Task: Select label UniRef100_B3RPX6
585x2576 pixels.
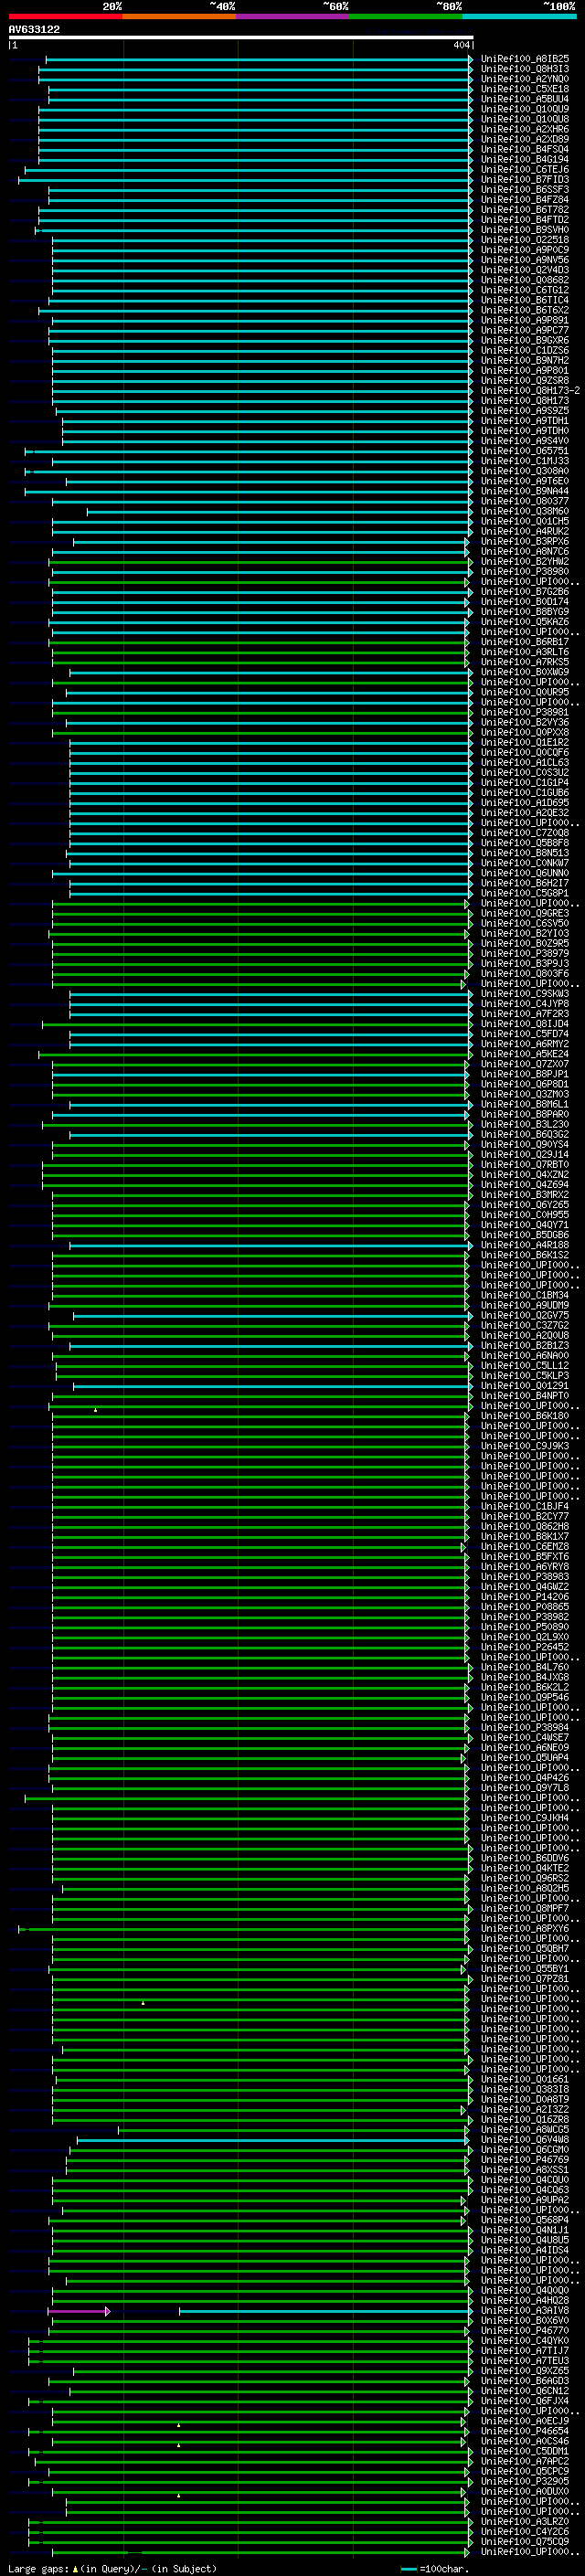Action: 525,542
